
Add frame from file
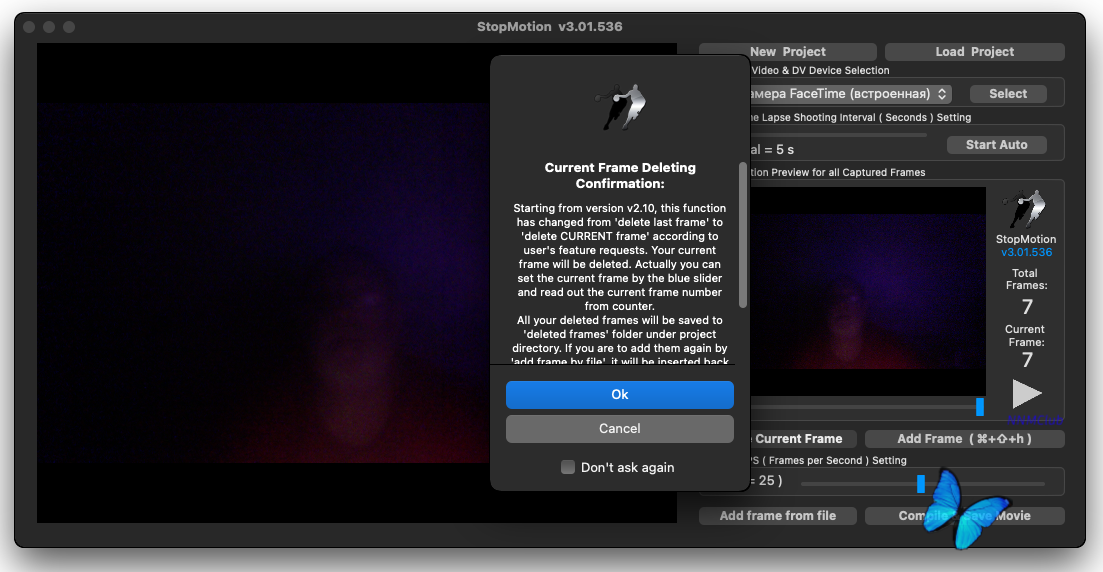pos(778,516)
